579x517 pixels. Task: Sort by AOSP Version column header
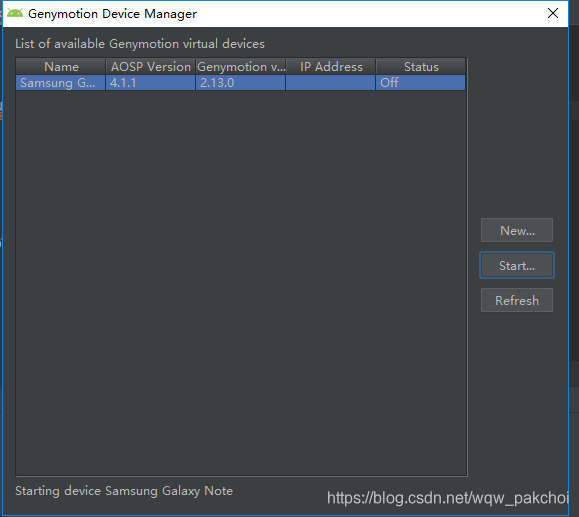[151, 67]
